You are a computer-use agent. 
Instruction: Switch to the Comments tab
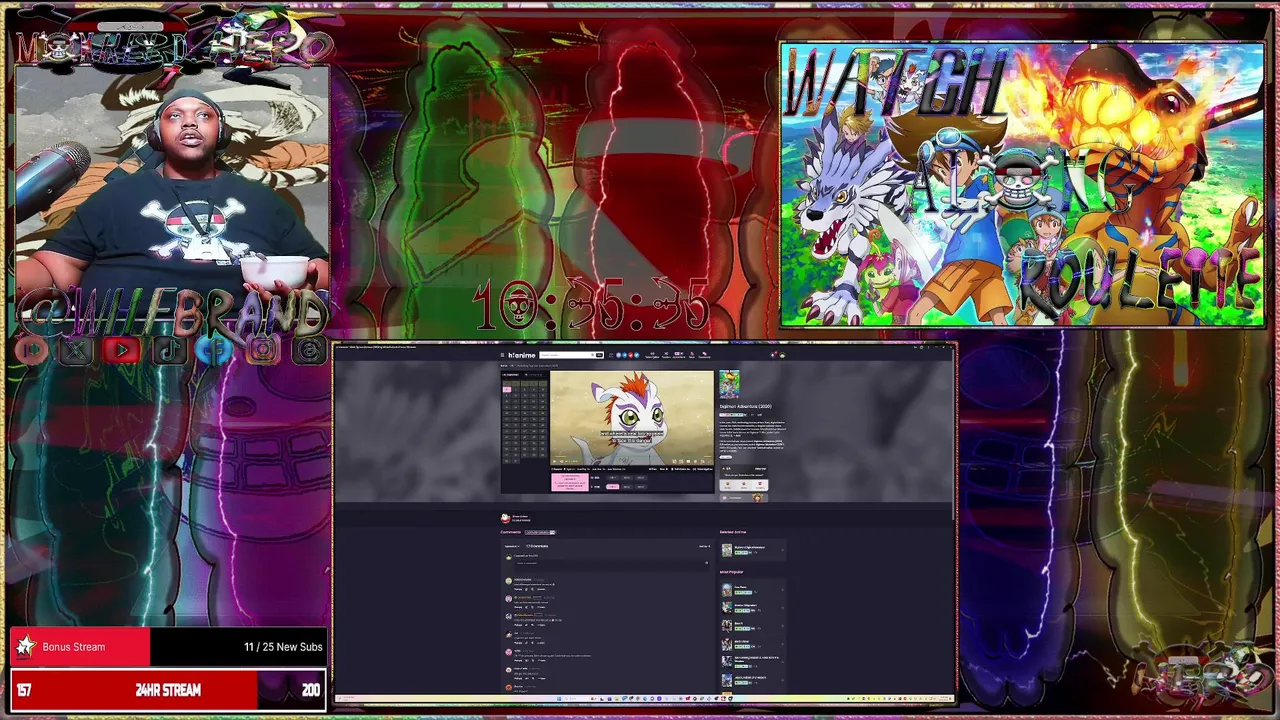coord(510,532)
